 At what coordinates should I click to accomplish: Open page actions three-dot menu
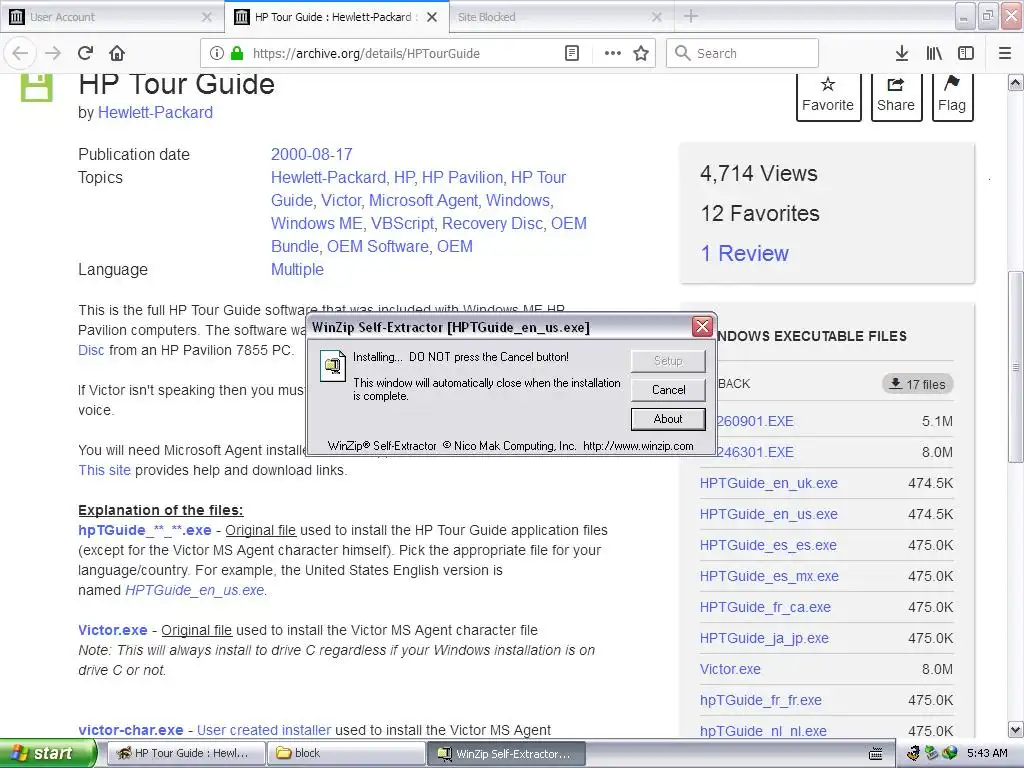tap(613, 53)
